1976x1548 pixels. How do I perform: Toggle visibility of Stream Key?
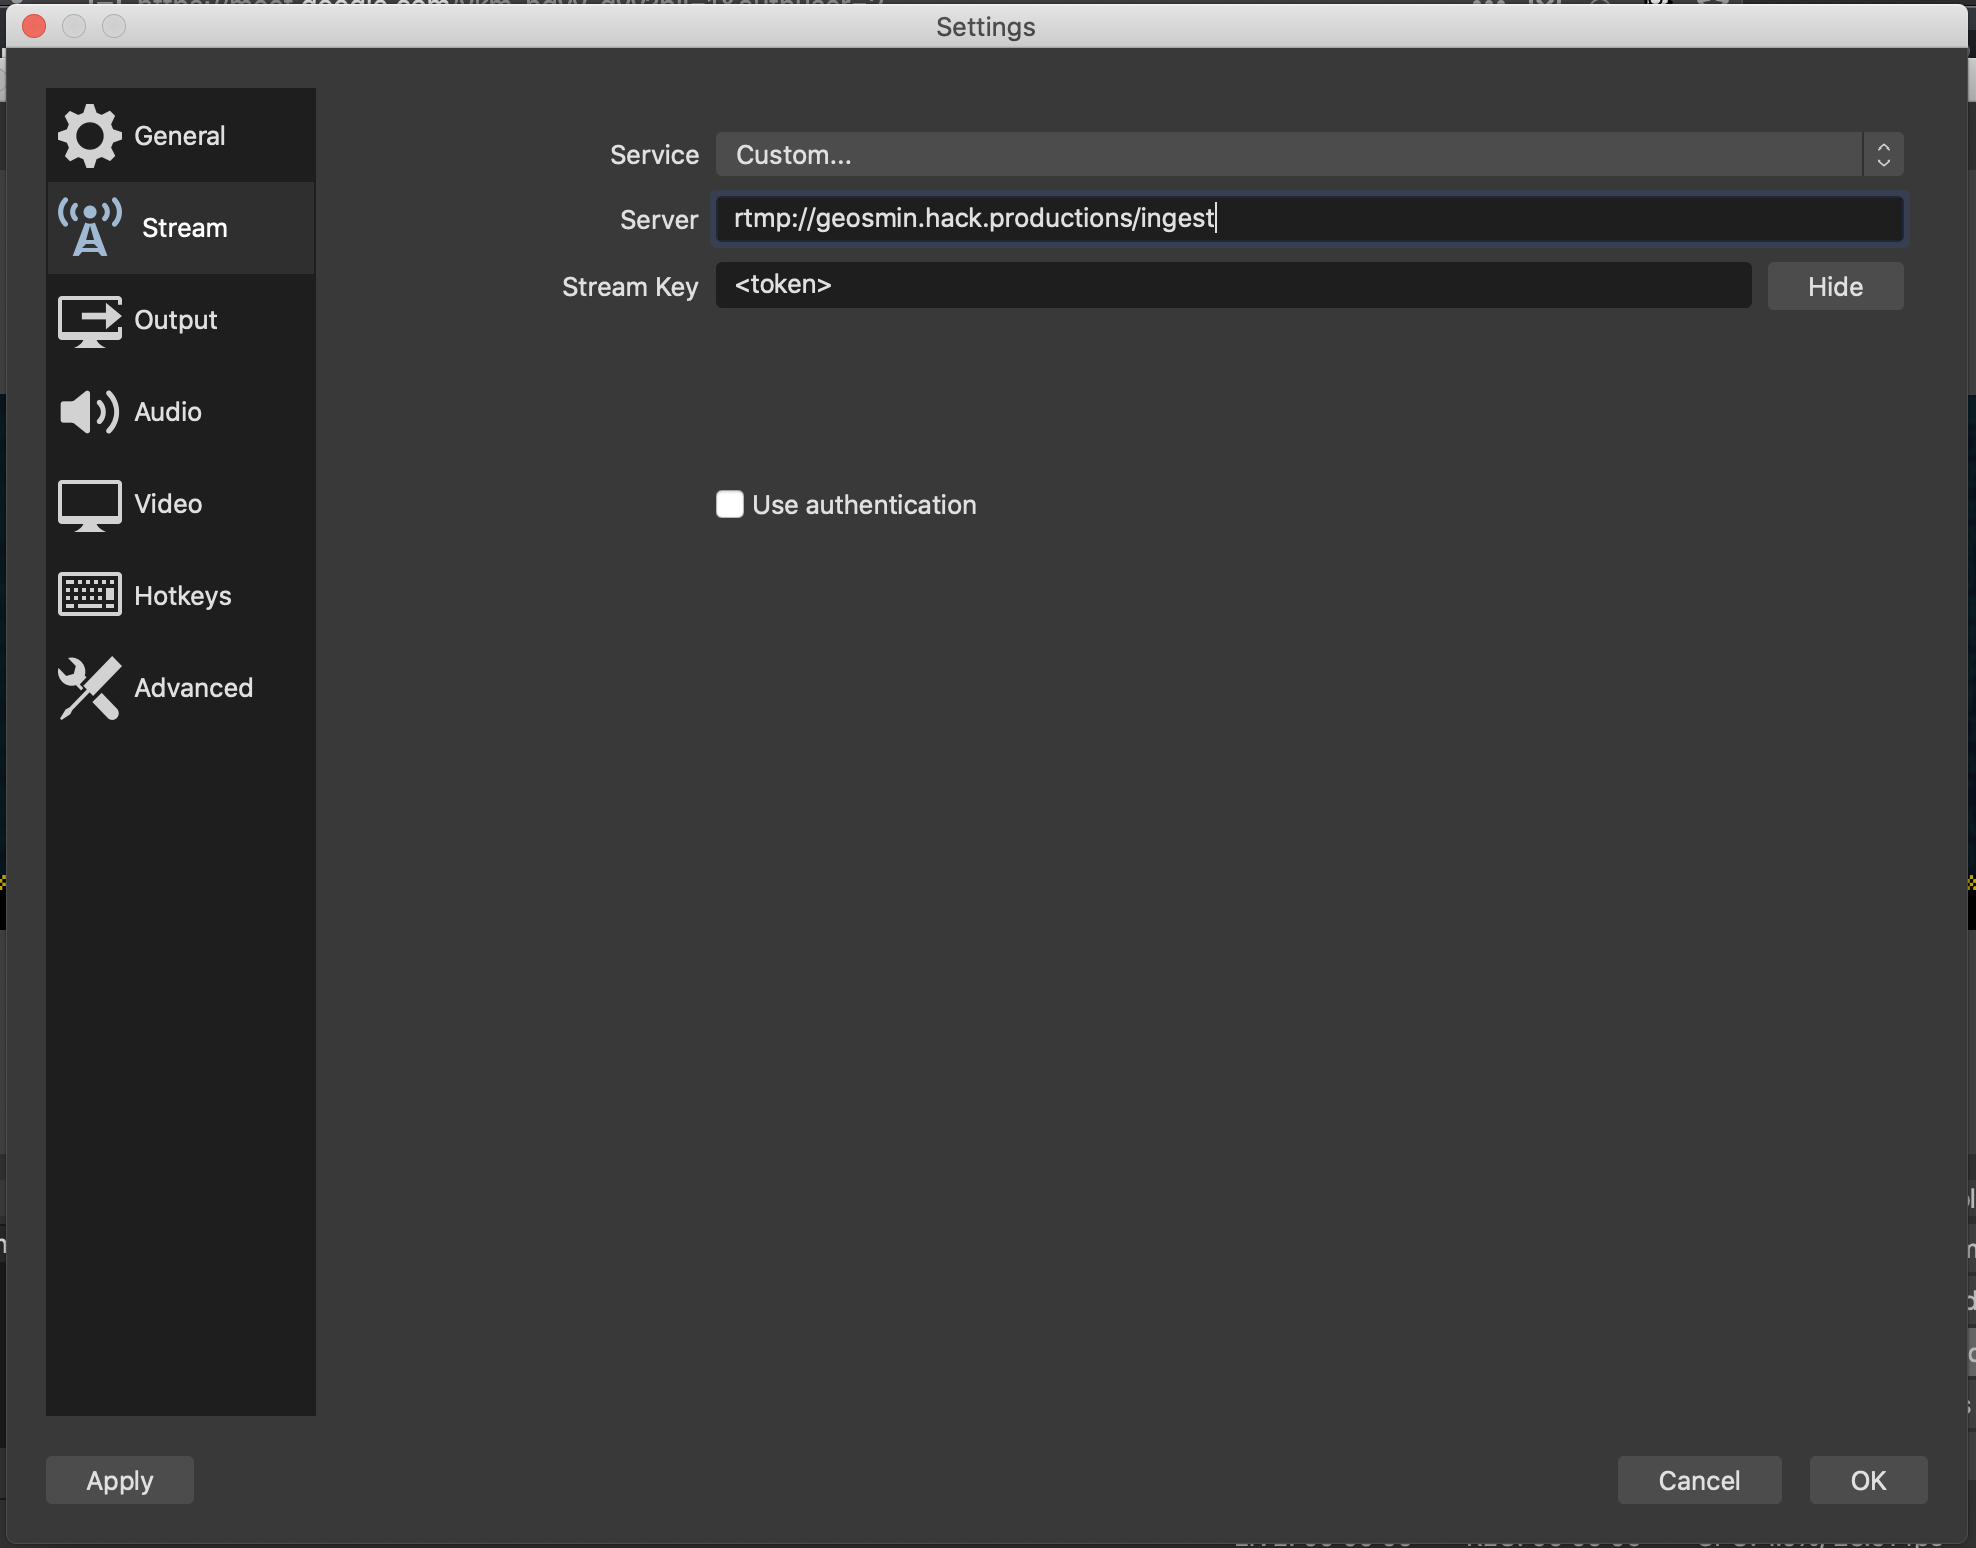(1835, 284)
